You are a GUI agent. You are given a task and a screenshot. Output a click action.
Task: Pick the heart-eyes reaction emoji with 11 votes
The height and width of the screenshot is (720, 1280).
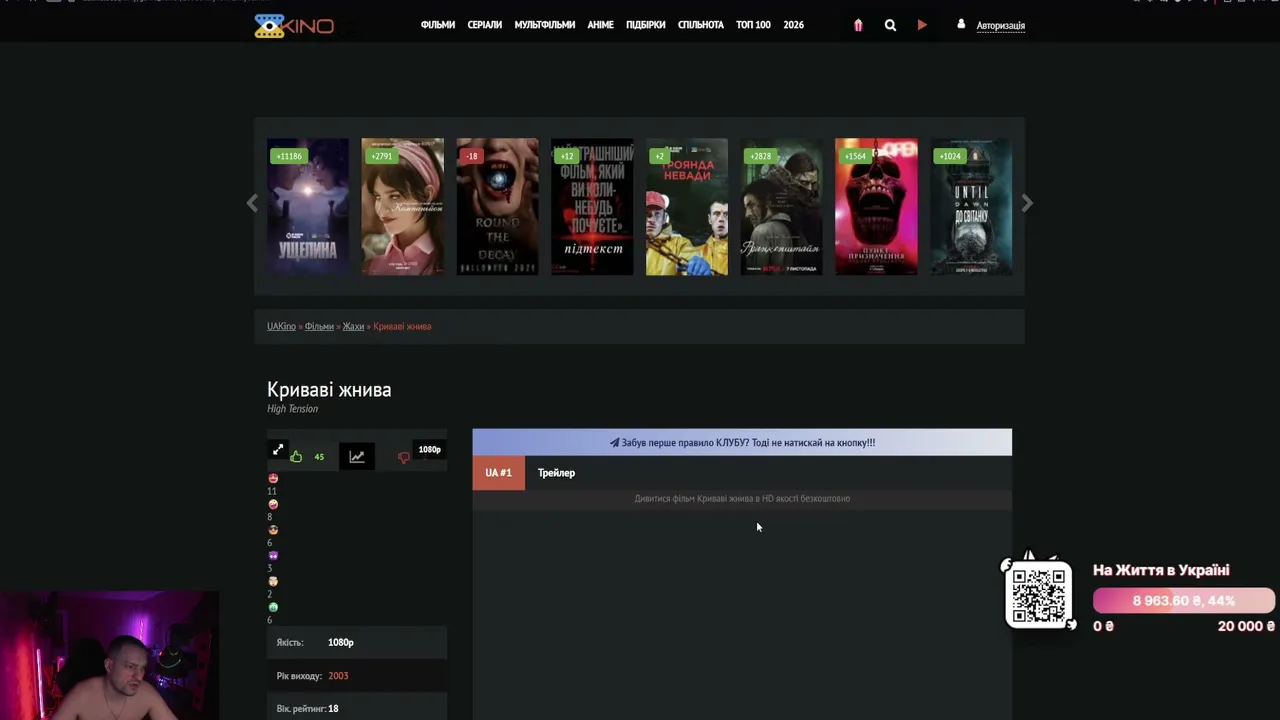pyautogui.click(x=273, y=479)
